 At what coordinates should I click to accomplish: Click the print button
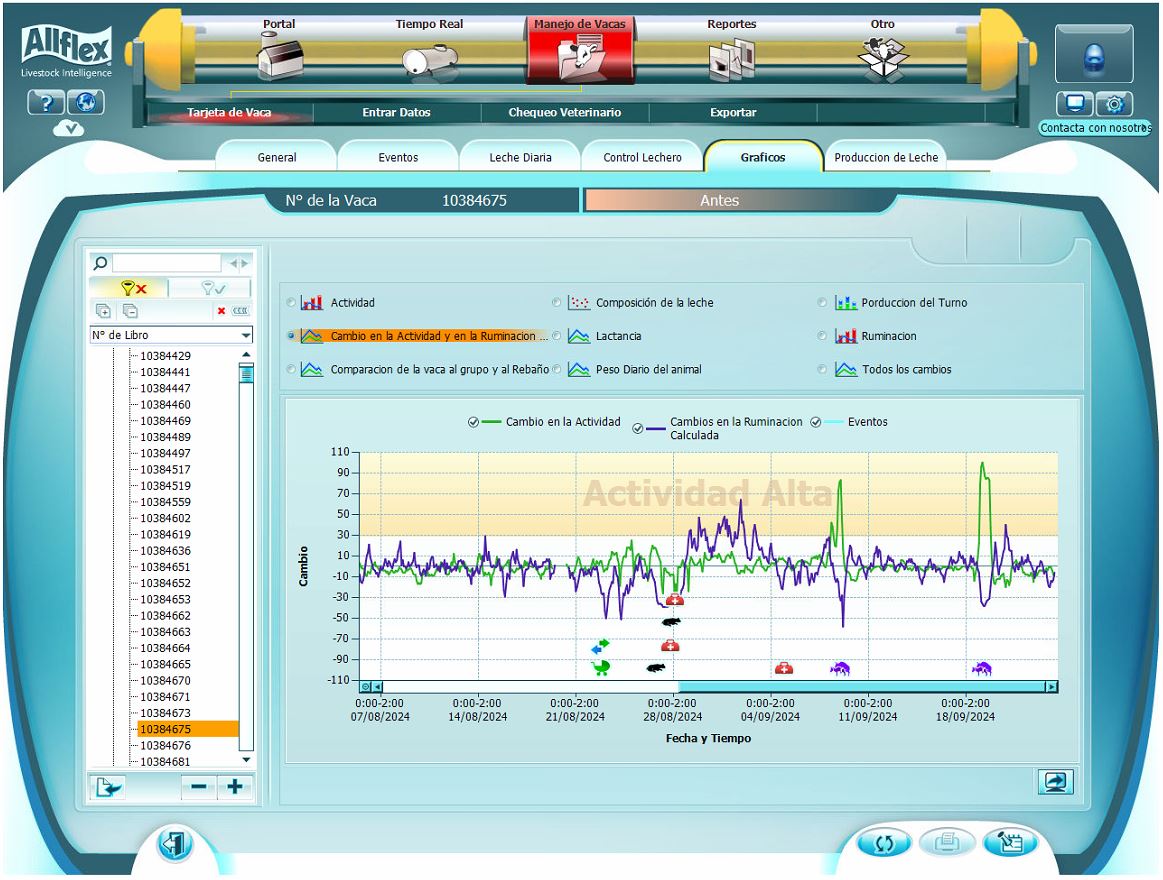[x=947, y=843]
